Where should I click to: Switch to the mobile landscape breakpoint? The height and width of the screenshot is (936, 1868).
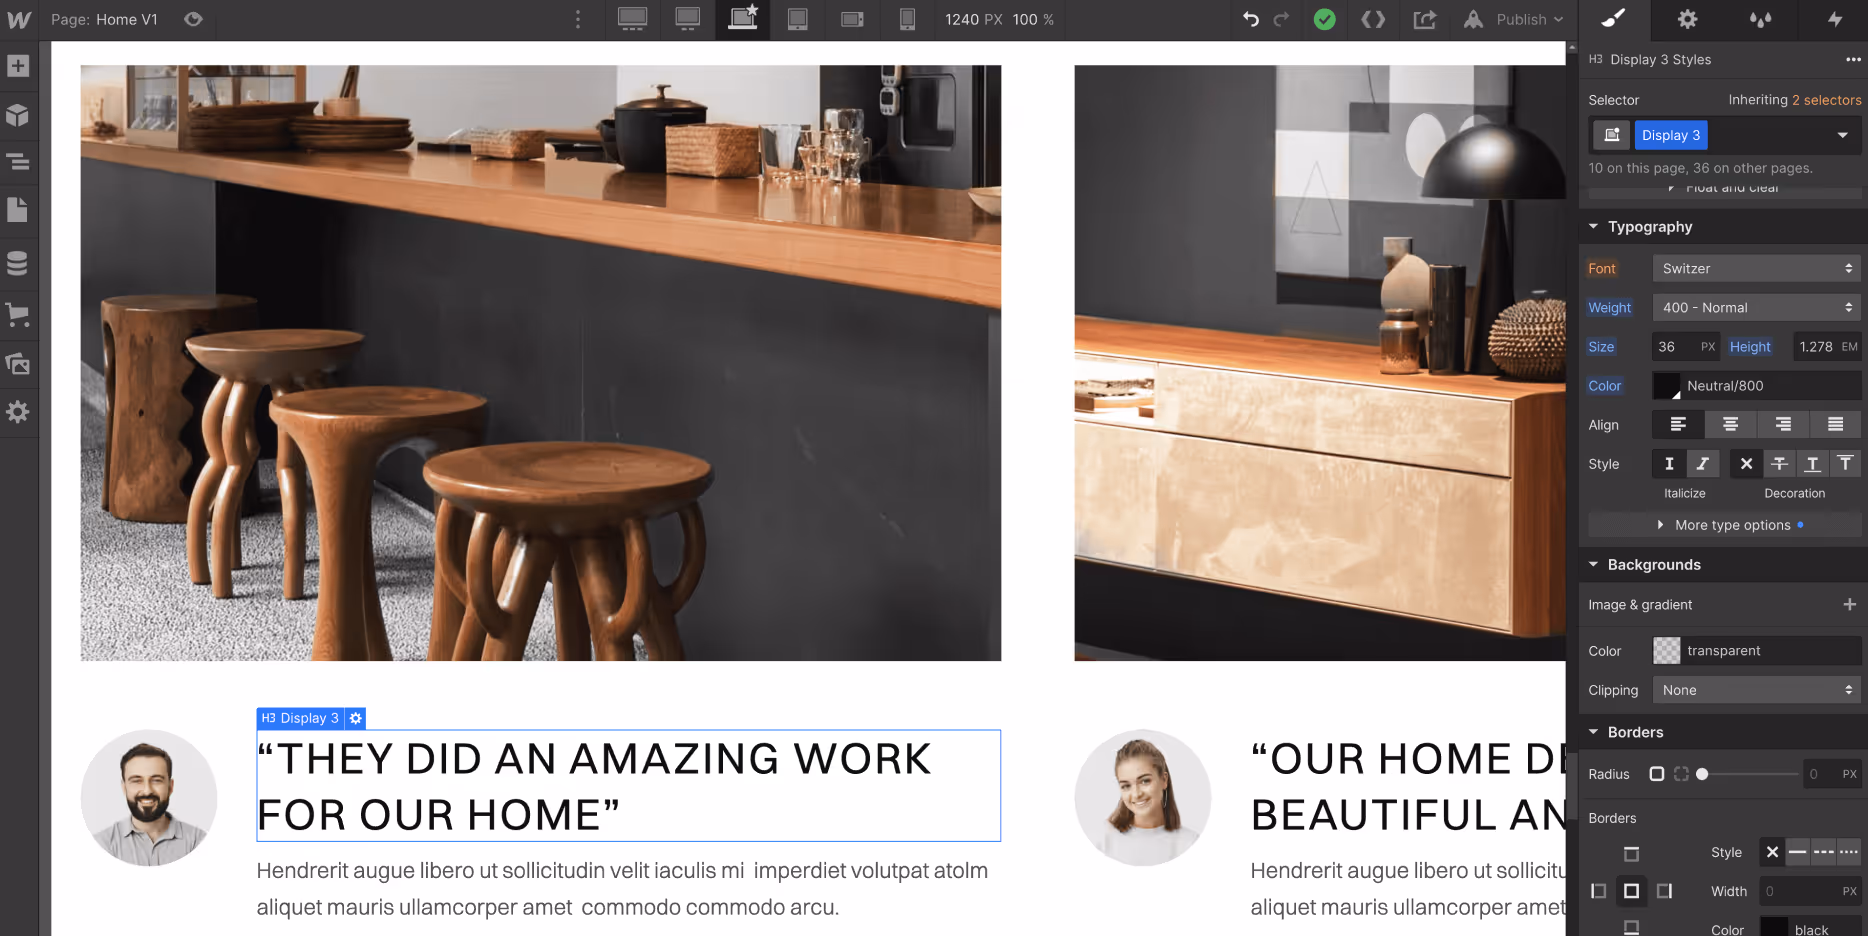click(x=852, y=19)
